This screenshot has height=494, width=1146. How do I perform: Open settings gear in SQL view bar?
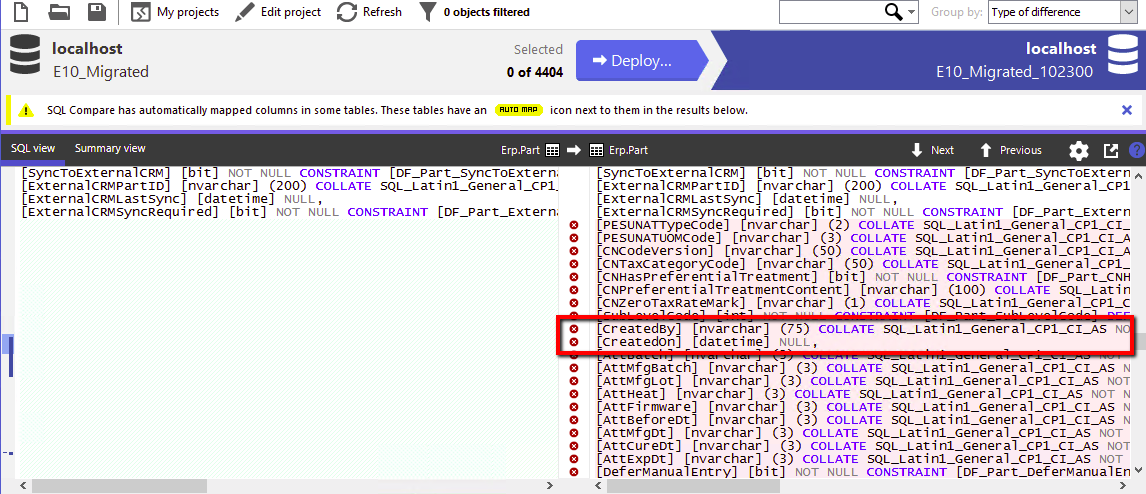tap(1079, 151)
